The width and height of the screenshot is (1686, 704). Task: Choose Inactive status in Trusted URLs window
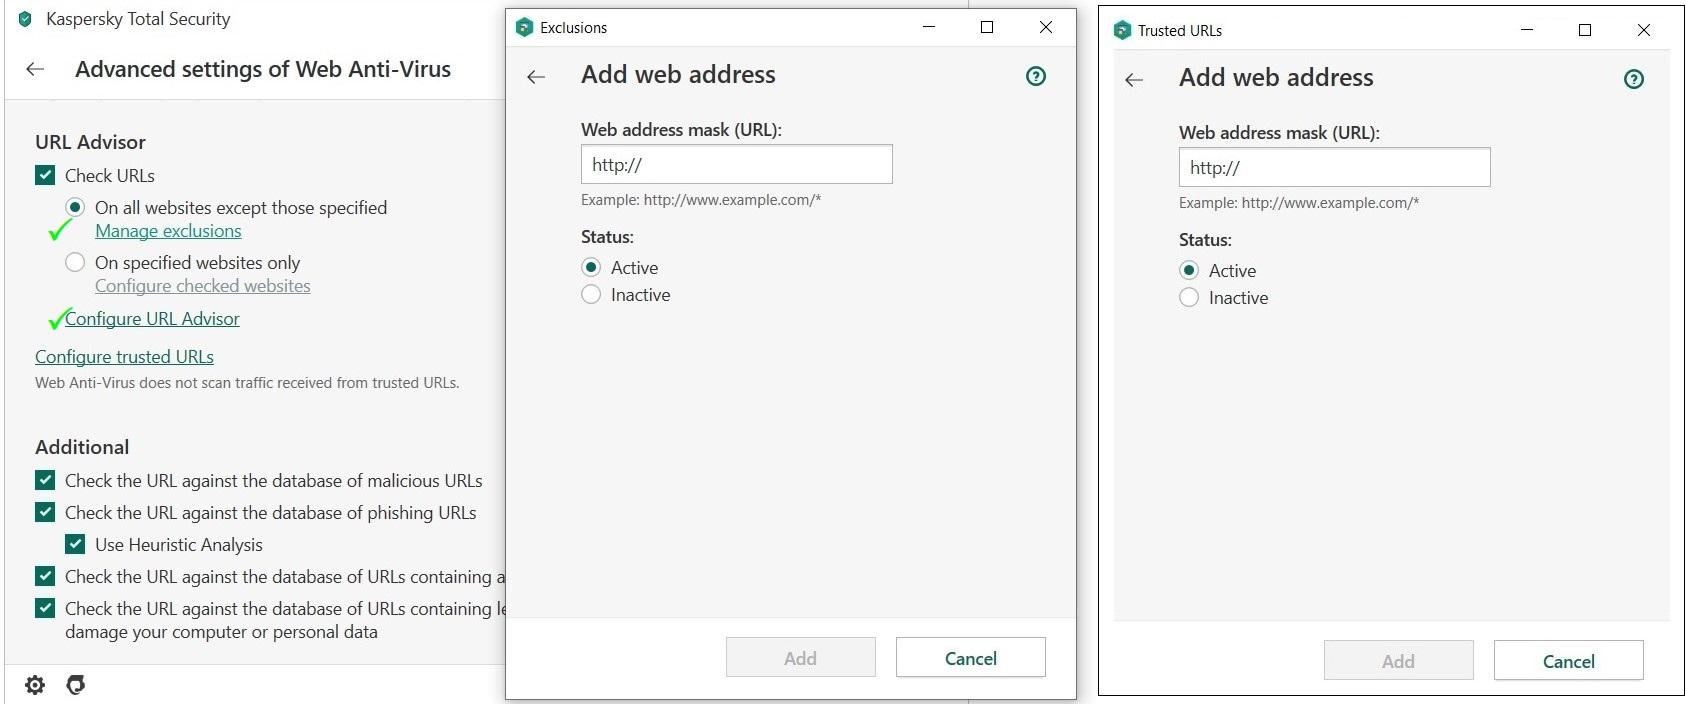pos(1189,298)
